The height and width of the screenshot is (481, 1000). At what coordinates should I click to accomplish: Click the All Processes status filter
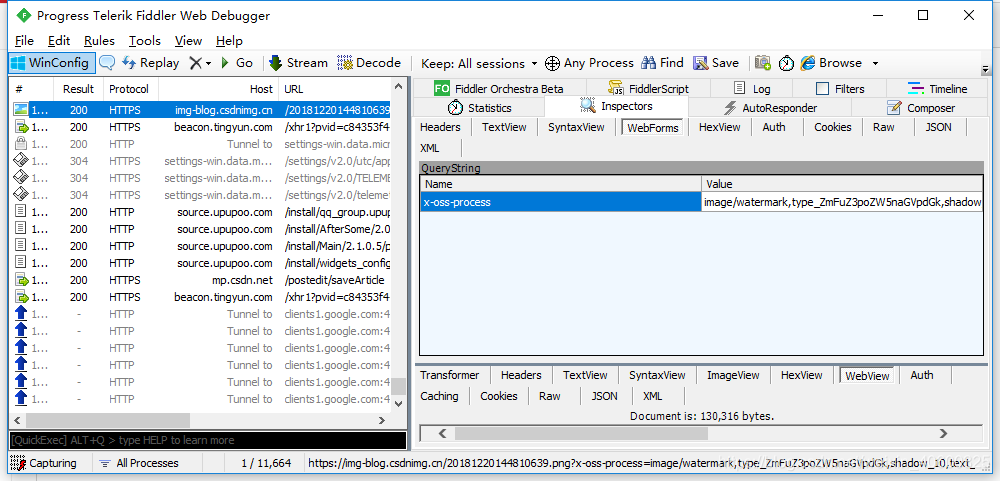coord(139,463)
